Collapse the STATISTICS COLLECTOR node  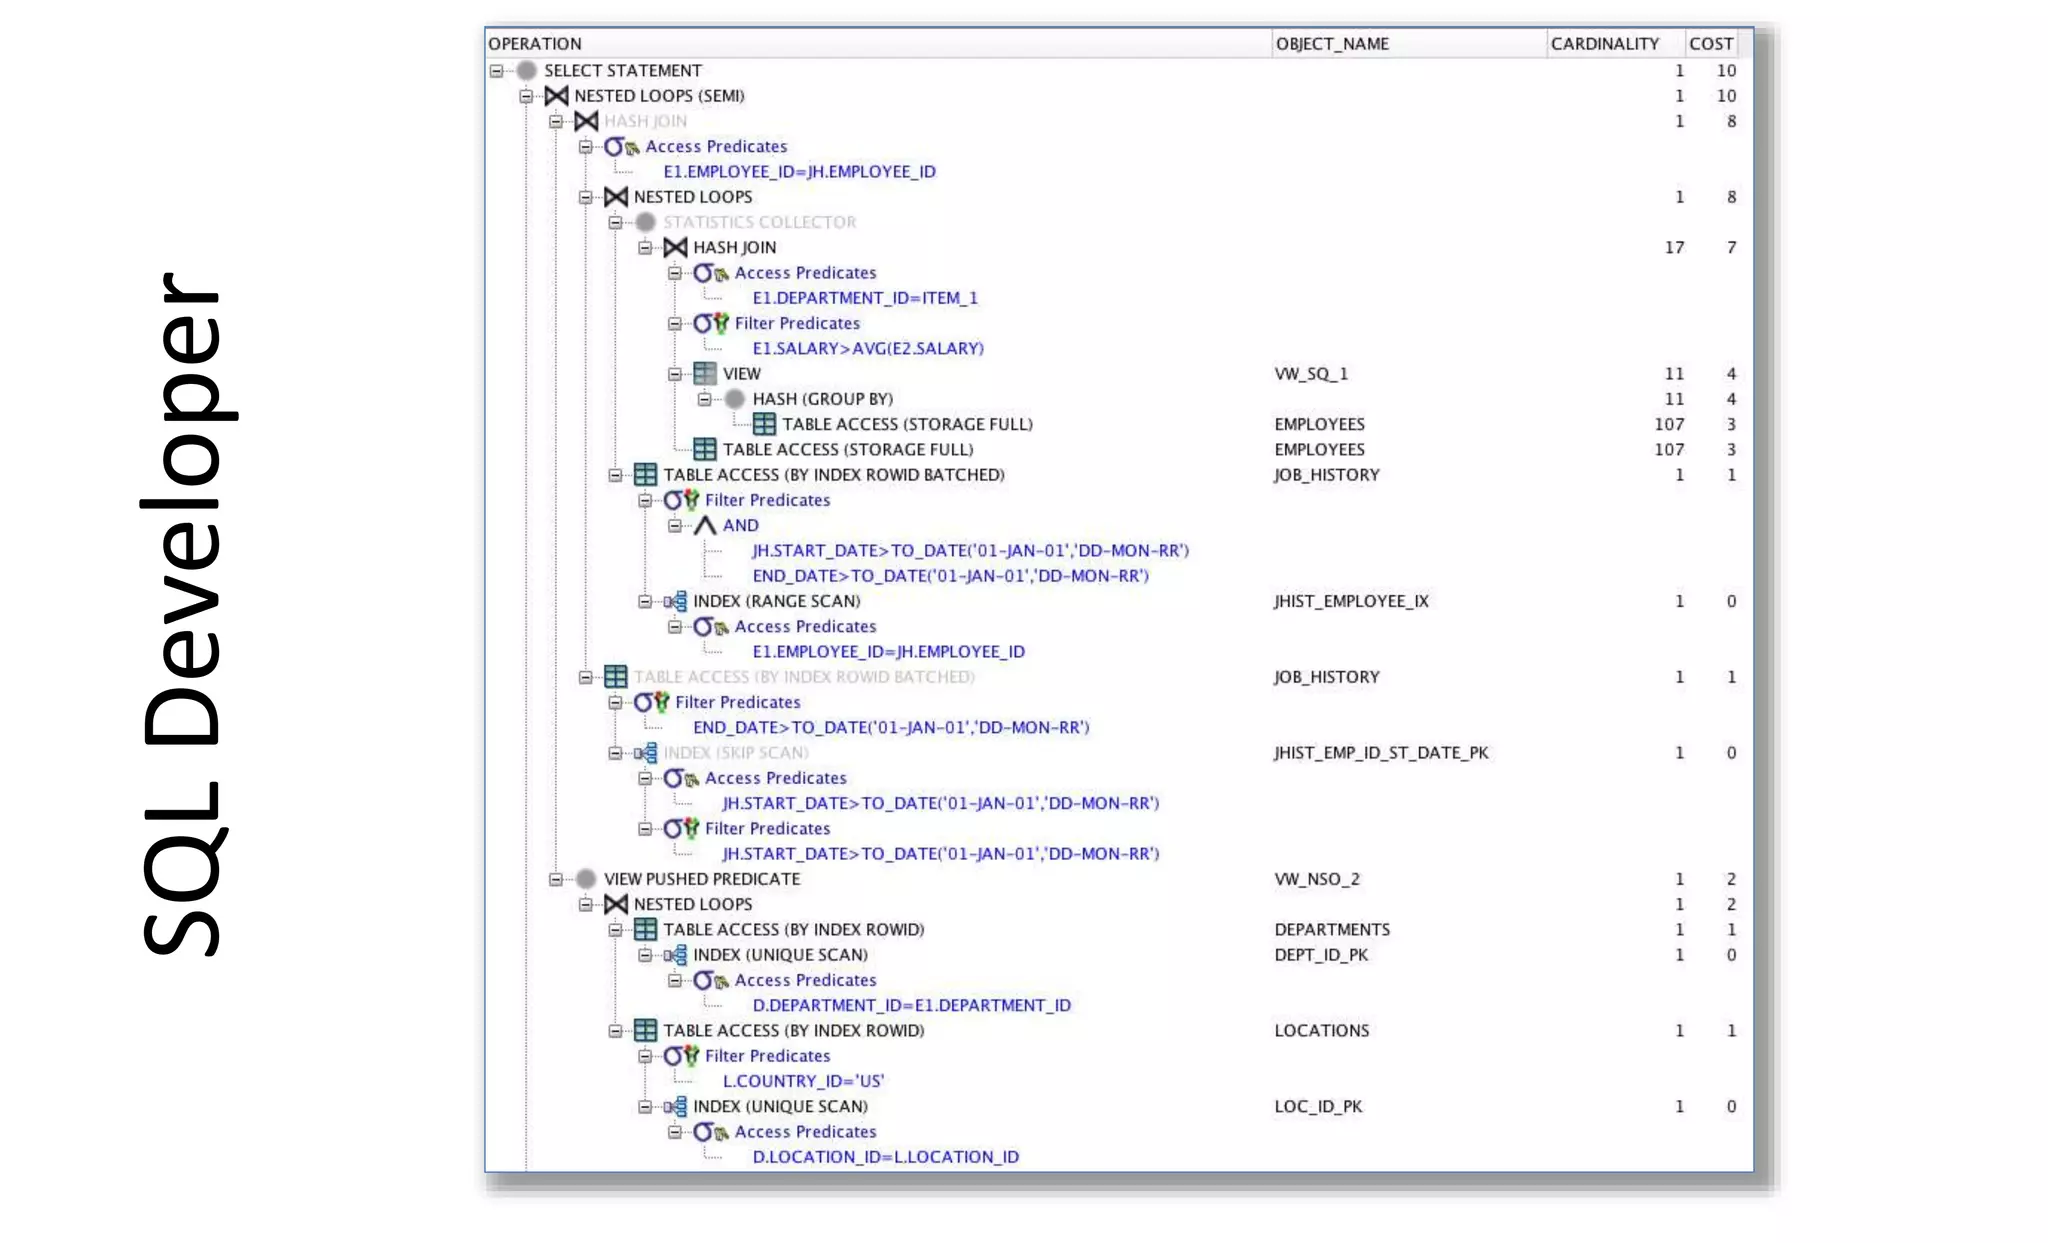point(615,222)
